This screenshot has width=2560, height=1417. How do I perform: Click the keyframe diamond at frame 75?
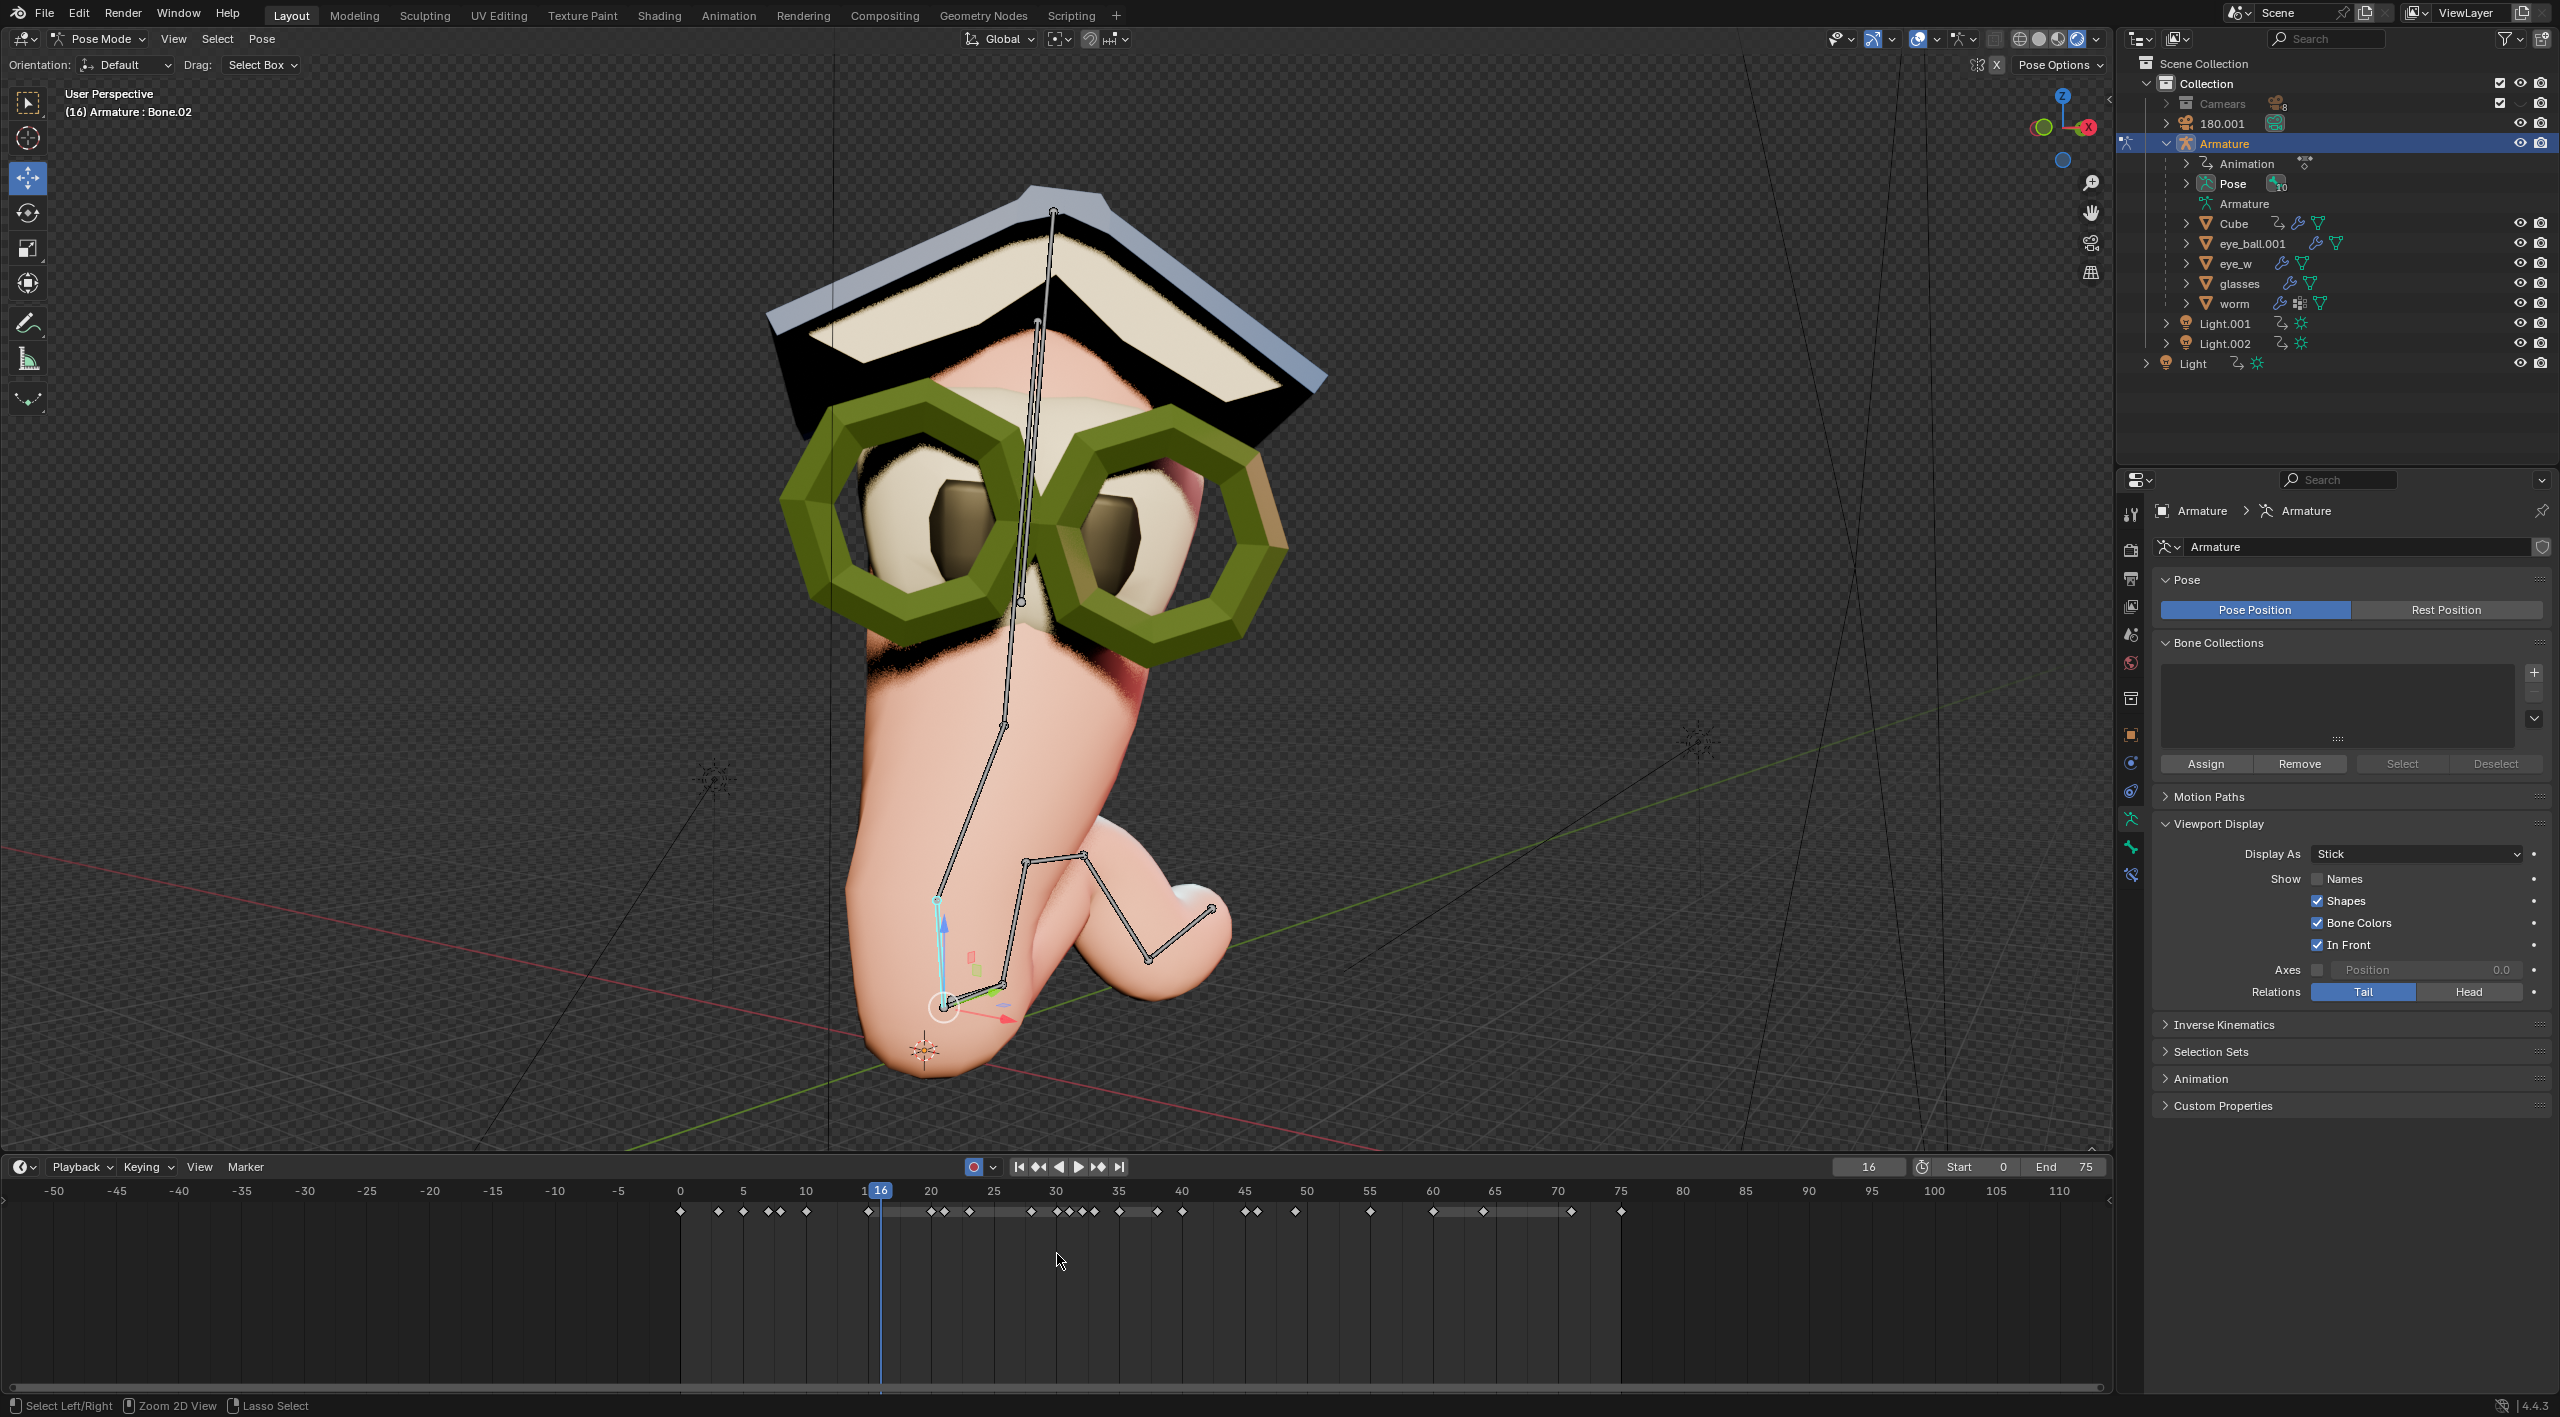pos(1621,1212)
